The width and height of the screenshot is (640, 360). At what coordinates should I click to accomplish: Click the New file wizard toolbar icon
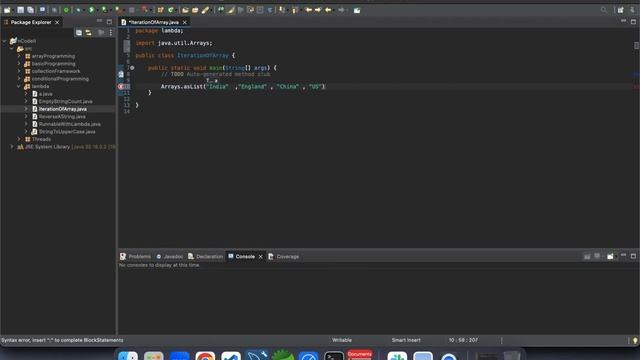[7, 10]
